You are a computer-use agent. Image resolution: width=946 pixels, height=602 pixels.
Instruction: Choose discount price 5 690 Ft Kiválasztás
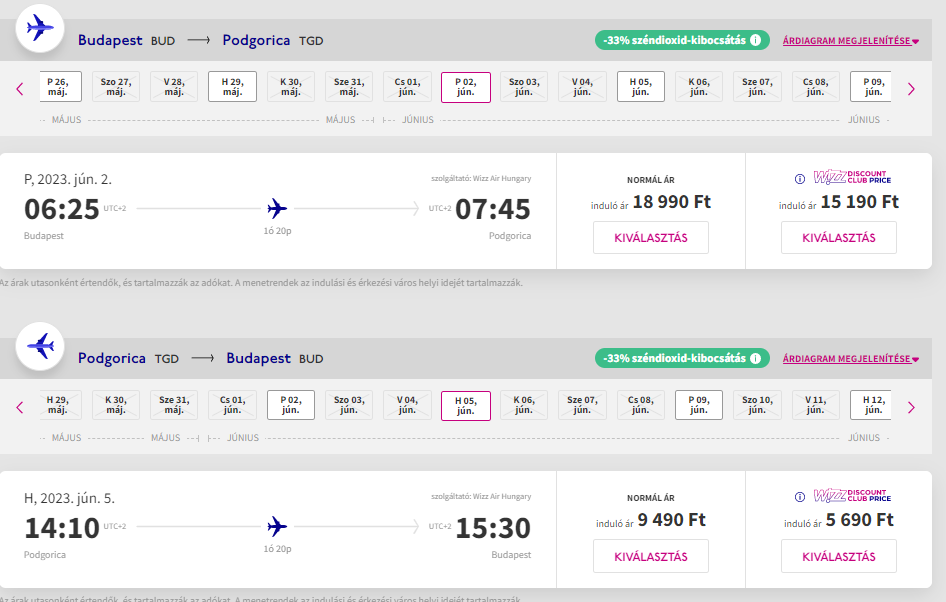click(x=839, y=556)
